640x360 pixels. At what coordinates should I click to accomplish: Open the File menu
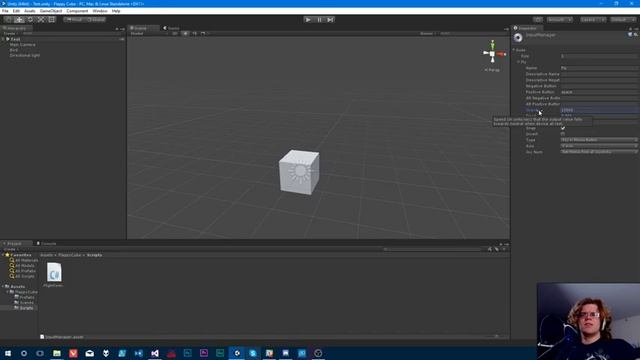(x=5, y=11)
